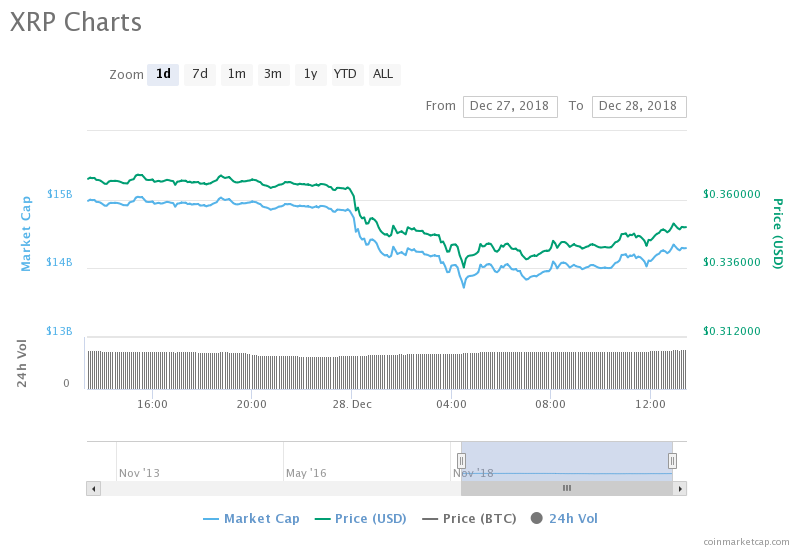
Task: Open the coinmarketcap.com credit link
Action: coord(746,542)
